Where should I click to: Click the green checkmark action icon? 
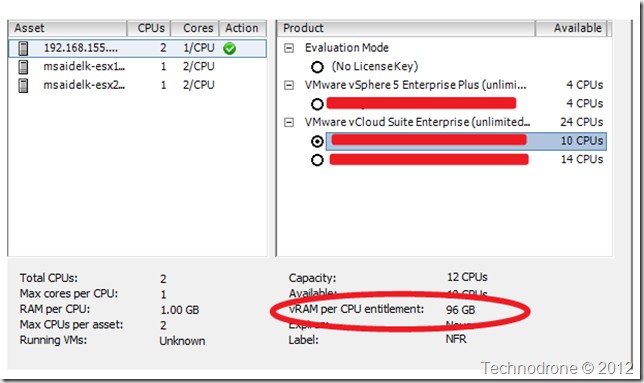230,49
